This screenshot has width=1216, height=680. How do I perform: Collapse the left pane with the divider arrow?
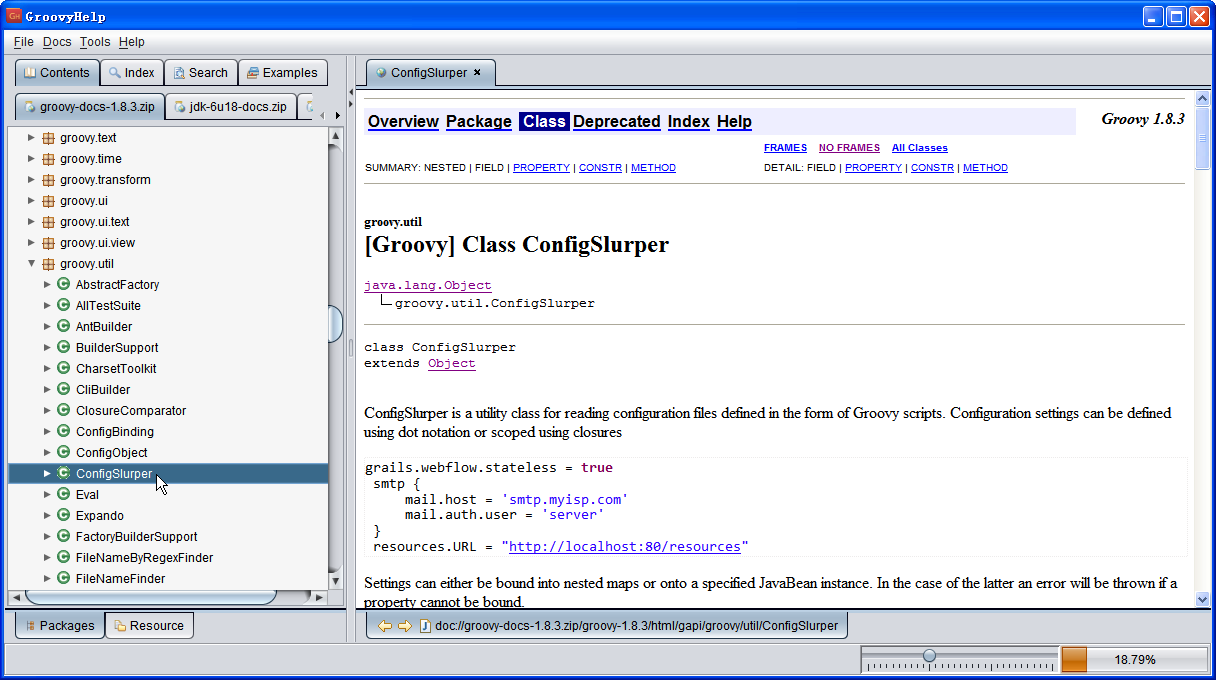click(351, 92)
